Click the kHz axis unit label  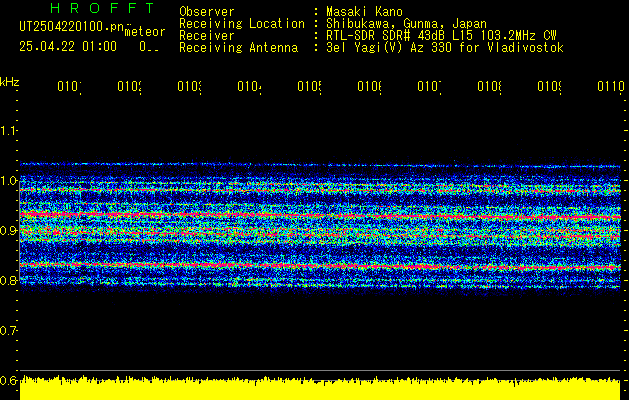click(10, 83)
